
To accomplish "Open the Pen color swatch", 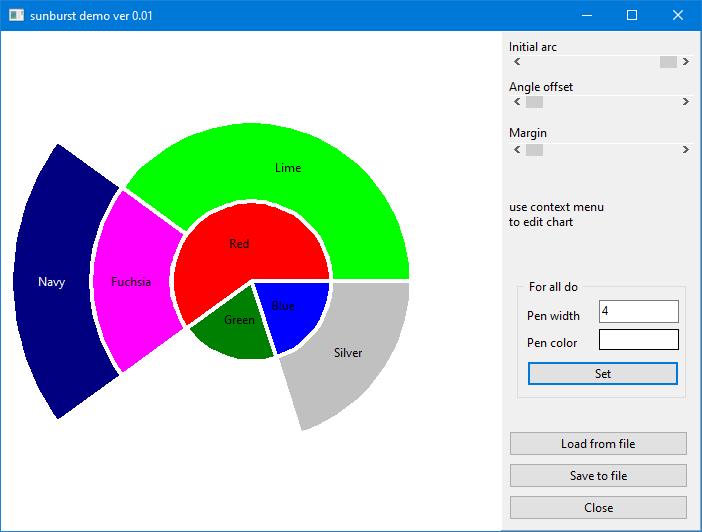I will coord(638,340).
